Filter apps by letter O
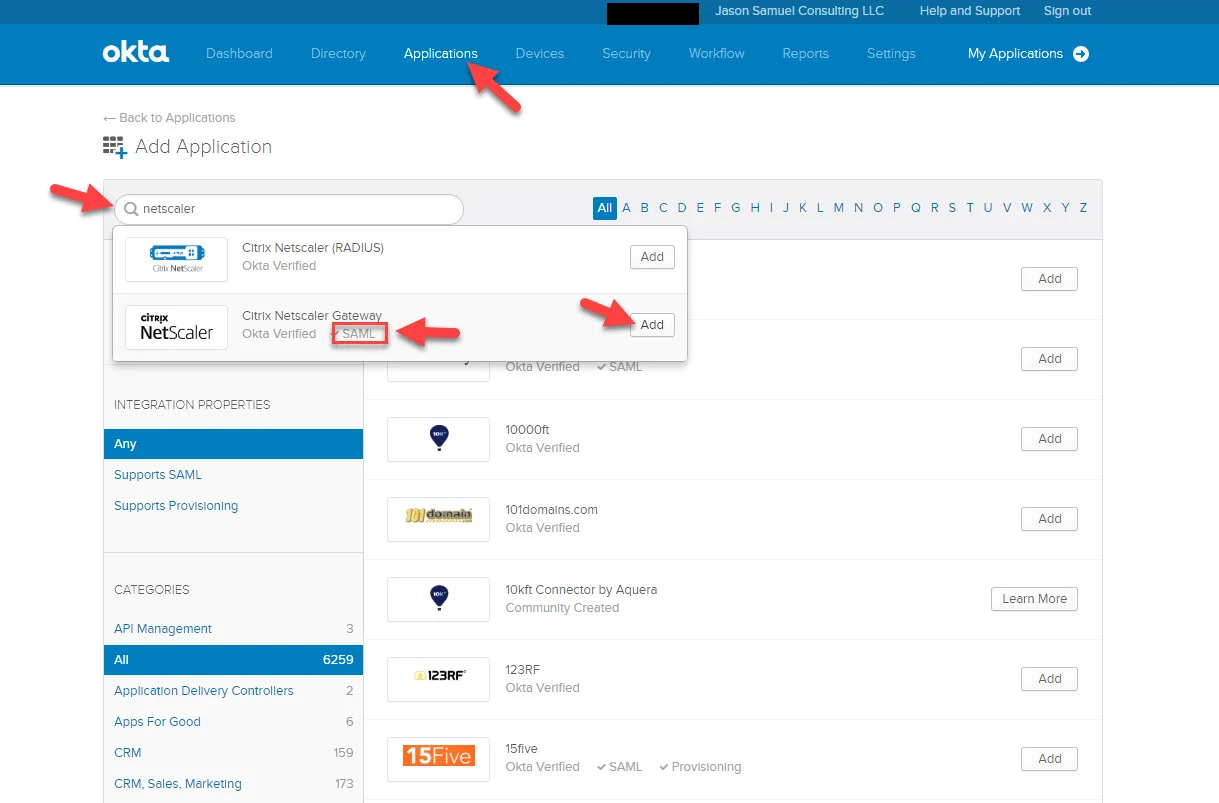The image size is (1219, 803). click(878, 208)
